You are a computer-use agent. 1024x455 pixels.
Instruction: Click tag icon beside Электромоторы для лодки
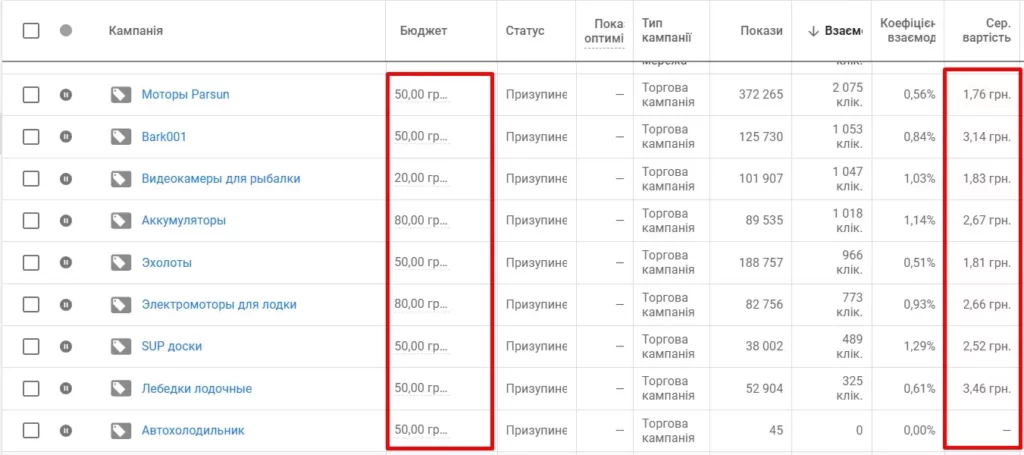pyautogui.click(x=120, y=305)
